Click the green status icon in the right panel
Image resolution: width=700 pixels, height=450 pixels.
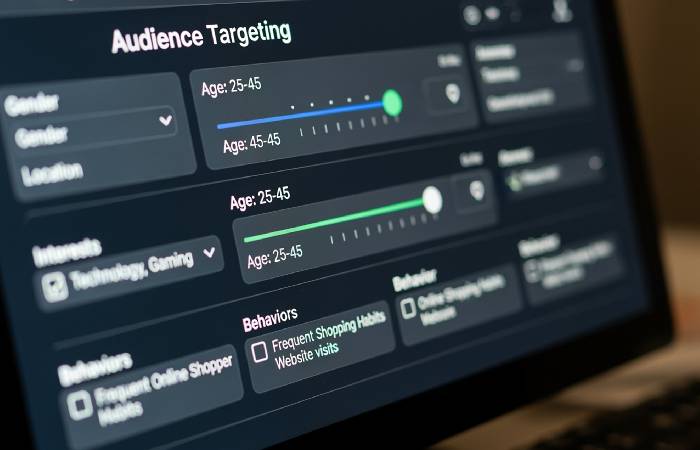[x=515, y=181]
